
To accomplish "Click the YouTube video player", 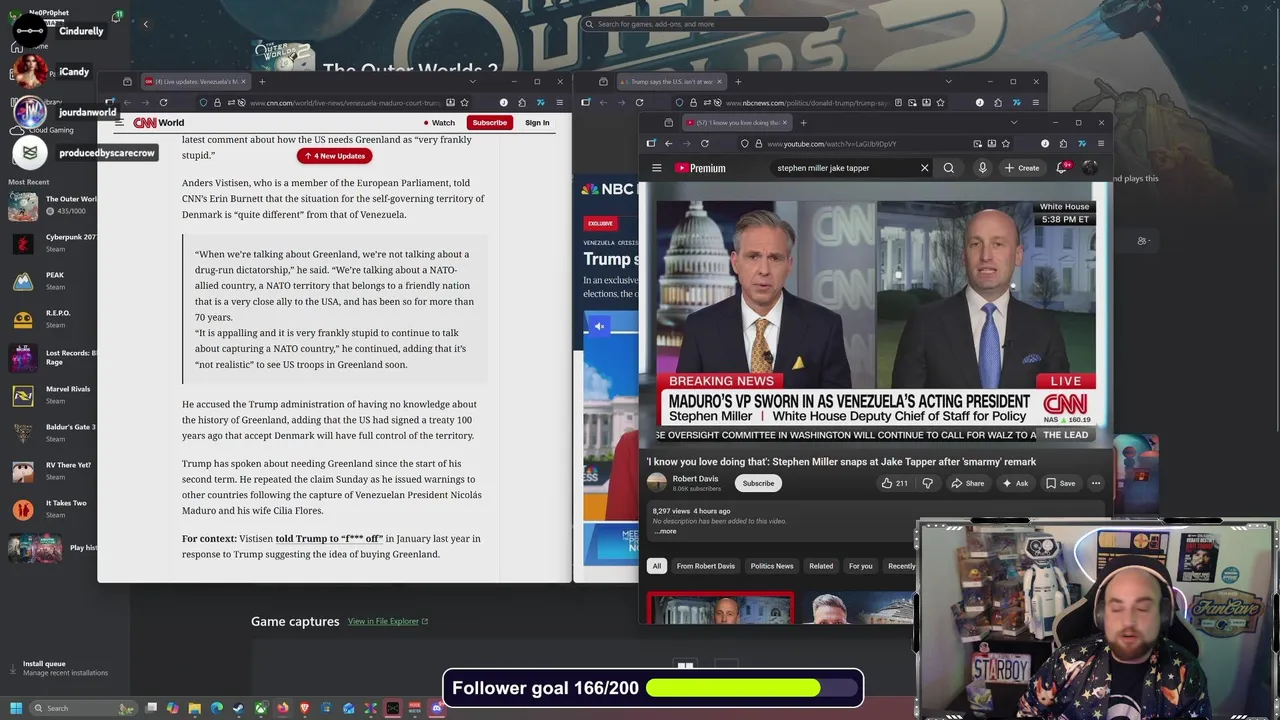I will pyautogui.click(x=875, y=315).
